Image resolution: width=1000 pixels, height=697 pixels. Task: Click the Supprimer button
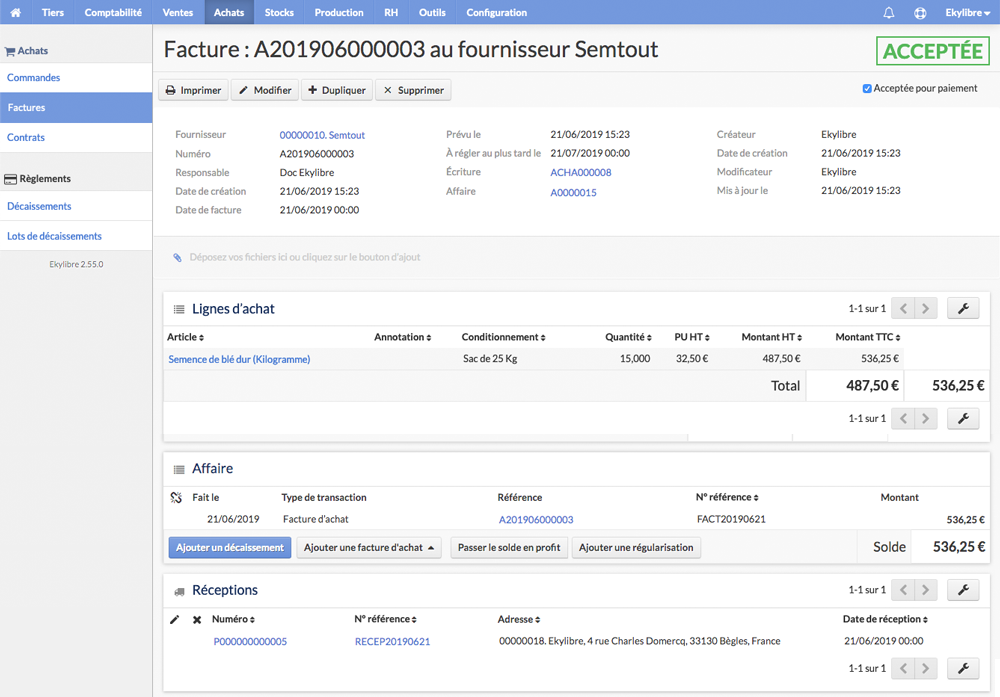413,91
